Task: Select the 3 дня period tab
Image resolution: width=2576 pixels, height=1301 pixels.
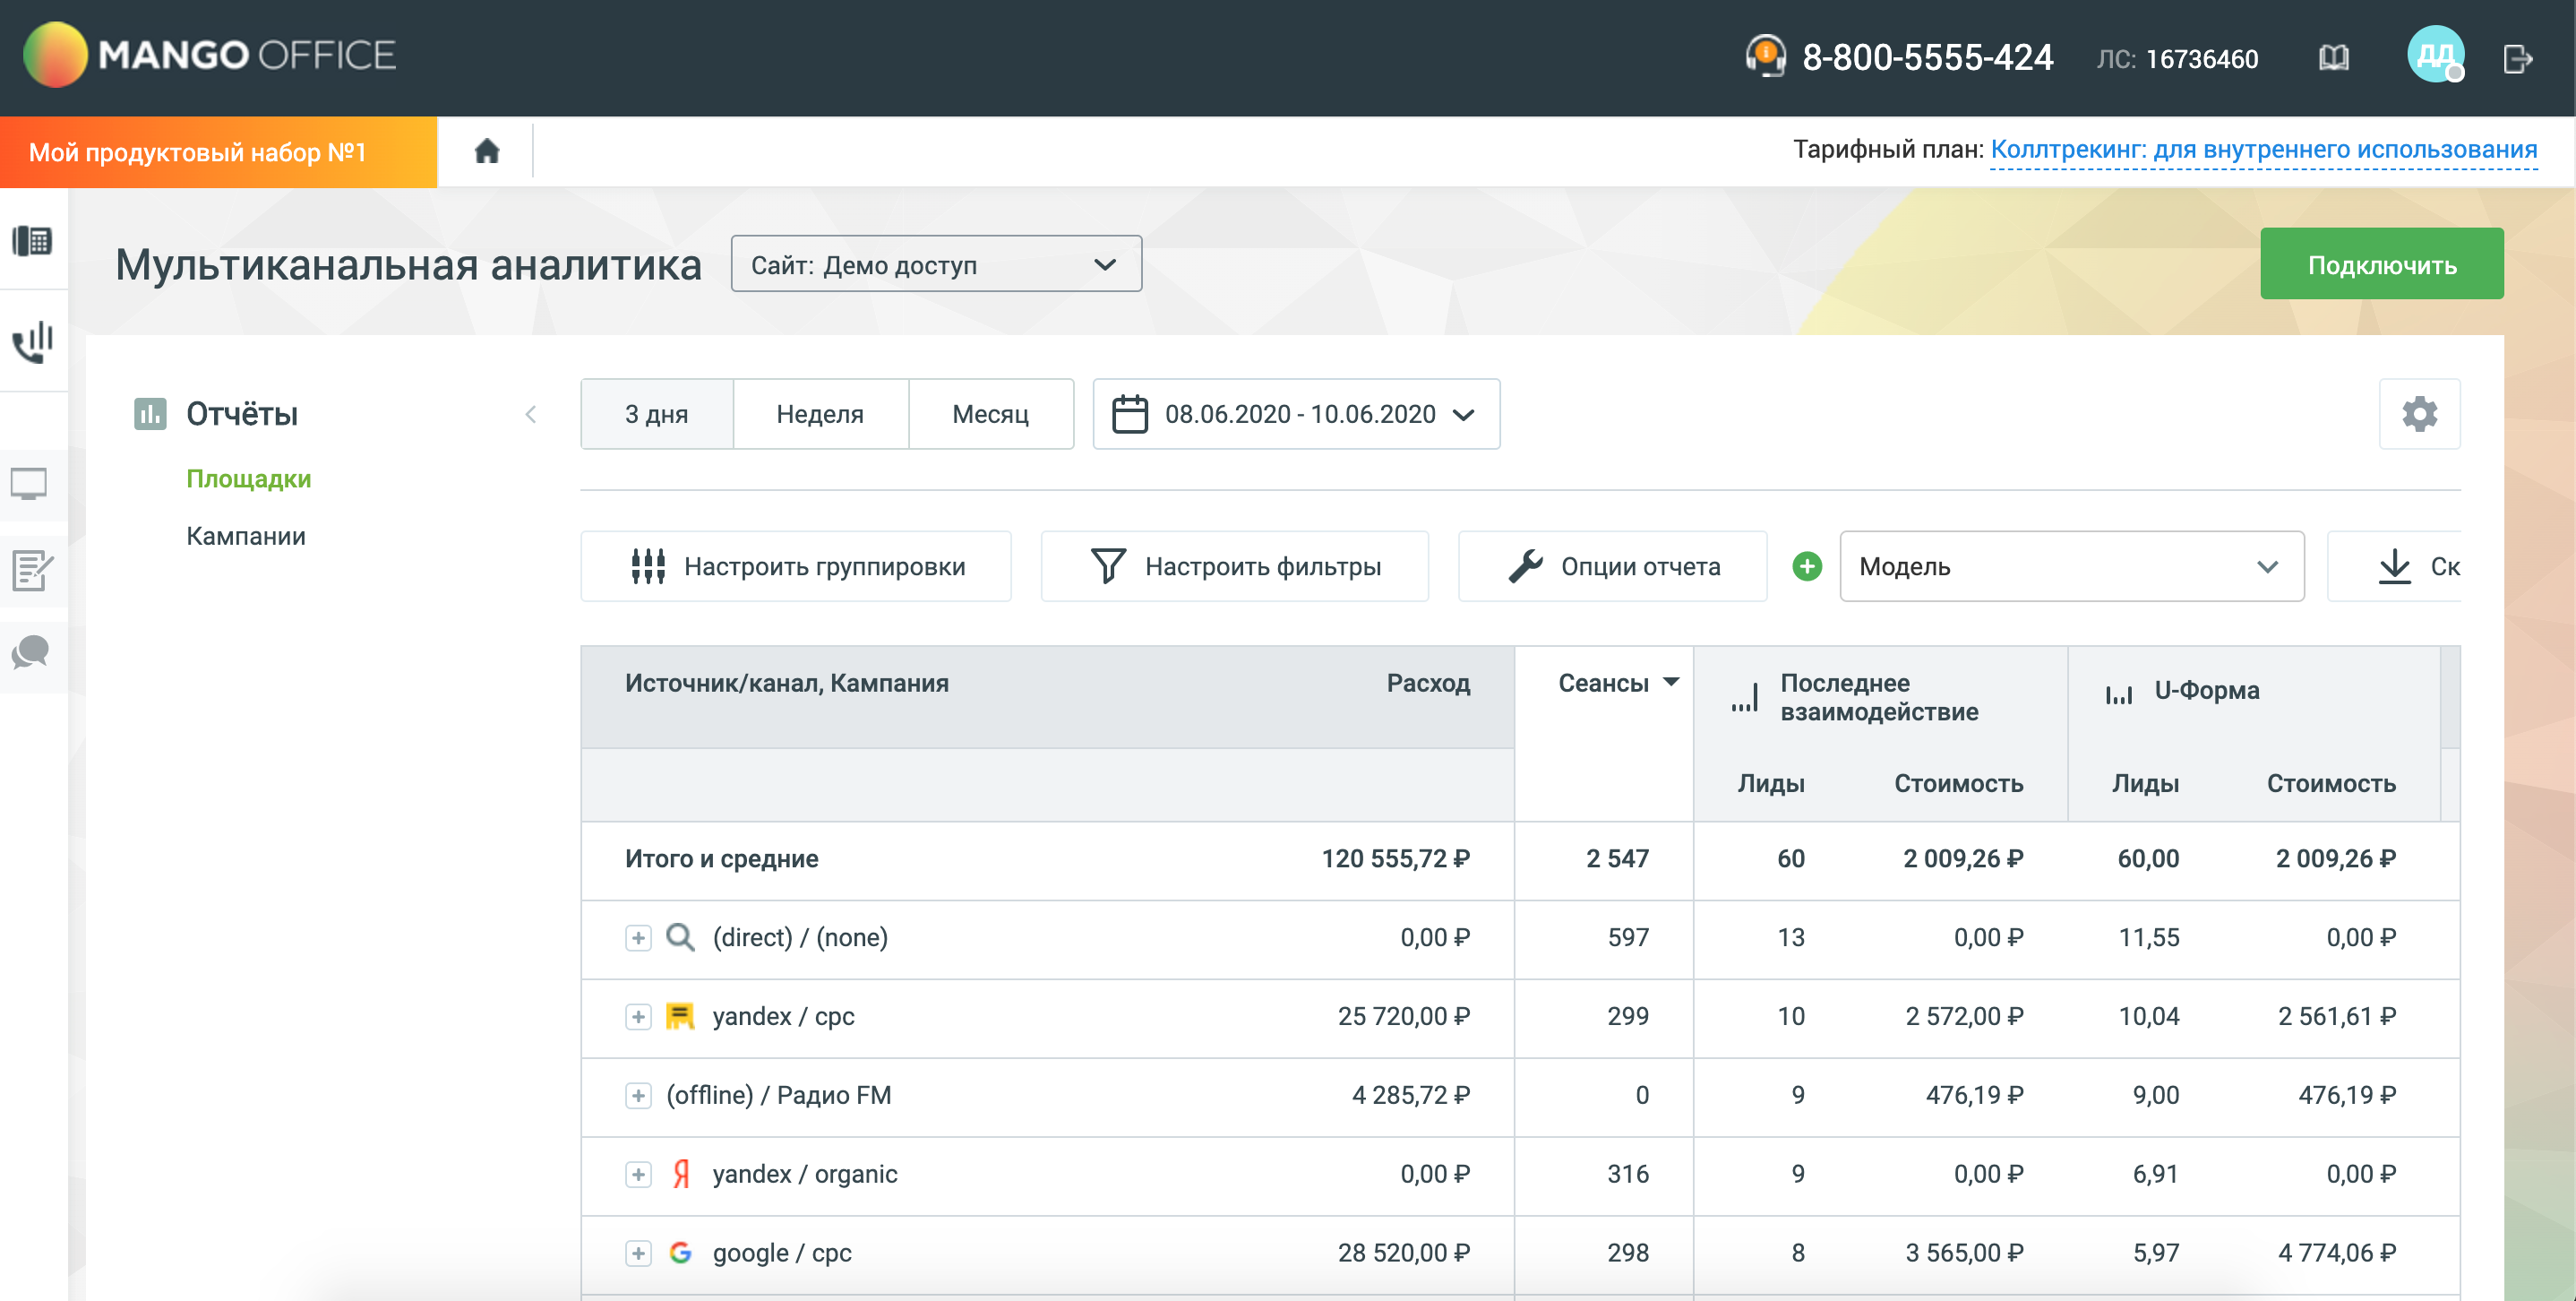Action: pos(657,414)
